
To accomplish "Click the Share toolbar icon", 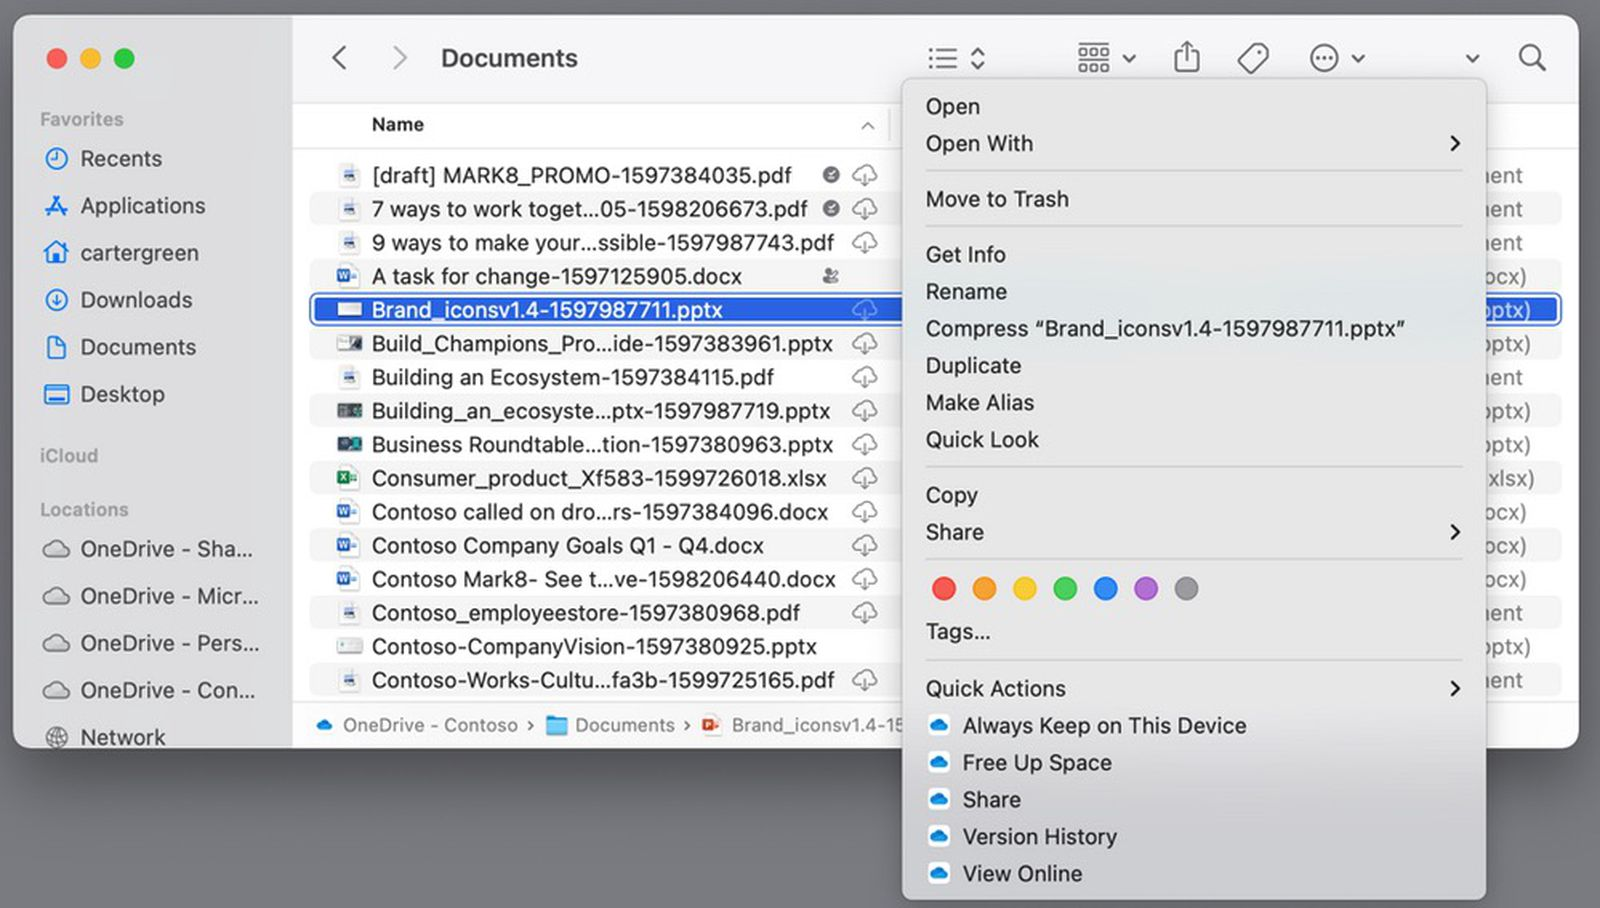I will (1186, 58).
